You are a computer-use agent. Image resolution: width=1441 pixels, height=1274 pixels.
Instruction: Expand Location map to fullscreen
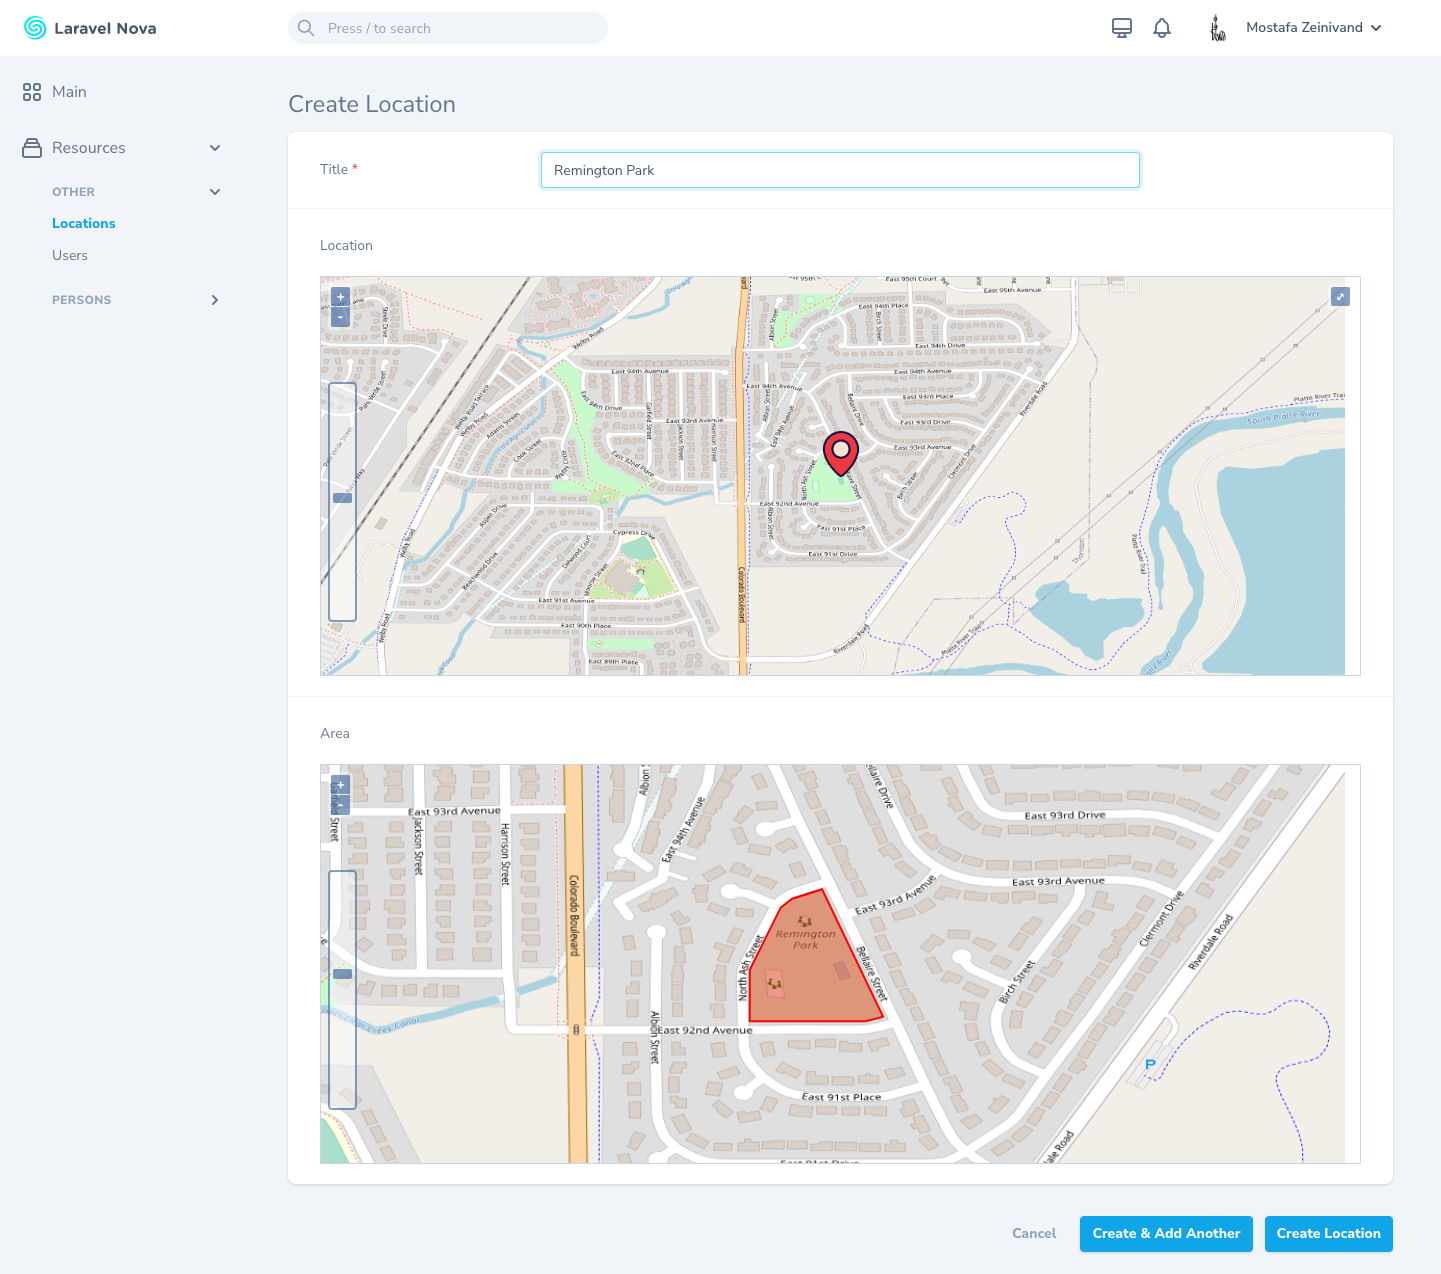pos(1340,297)
